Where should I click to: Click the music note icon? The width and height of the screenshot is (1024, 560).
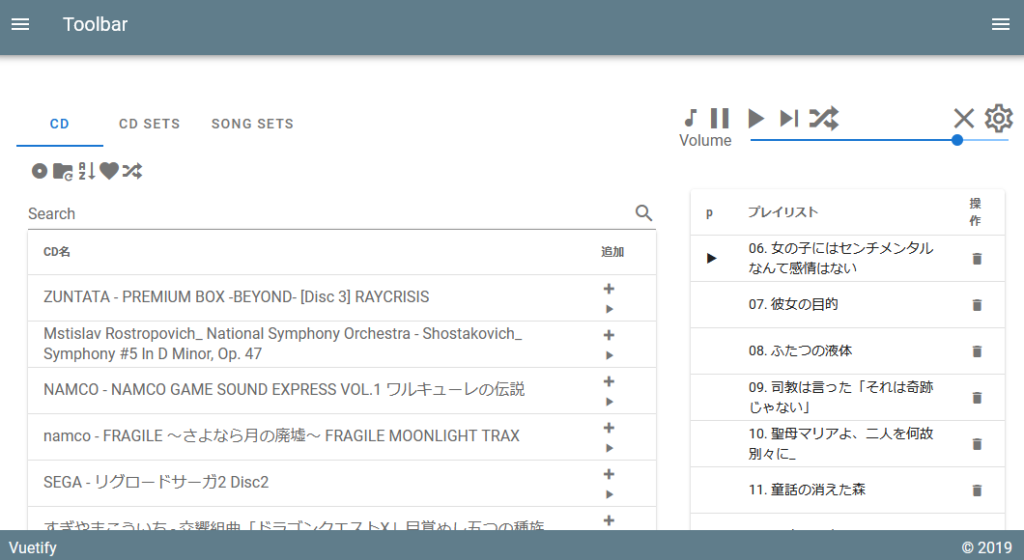pyautogui.click(x=690, y=119)
